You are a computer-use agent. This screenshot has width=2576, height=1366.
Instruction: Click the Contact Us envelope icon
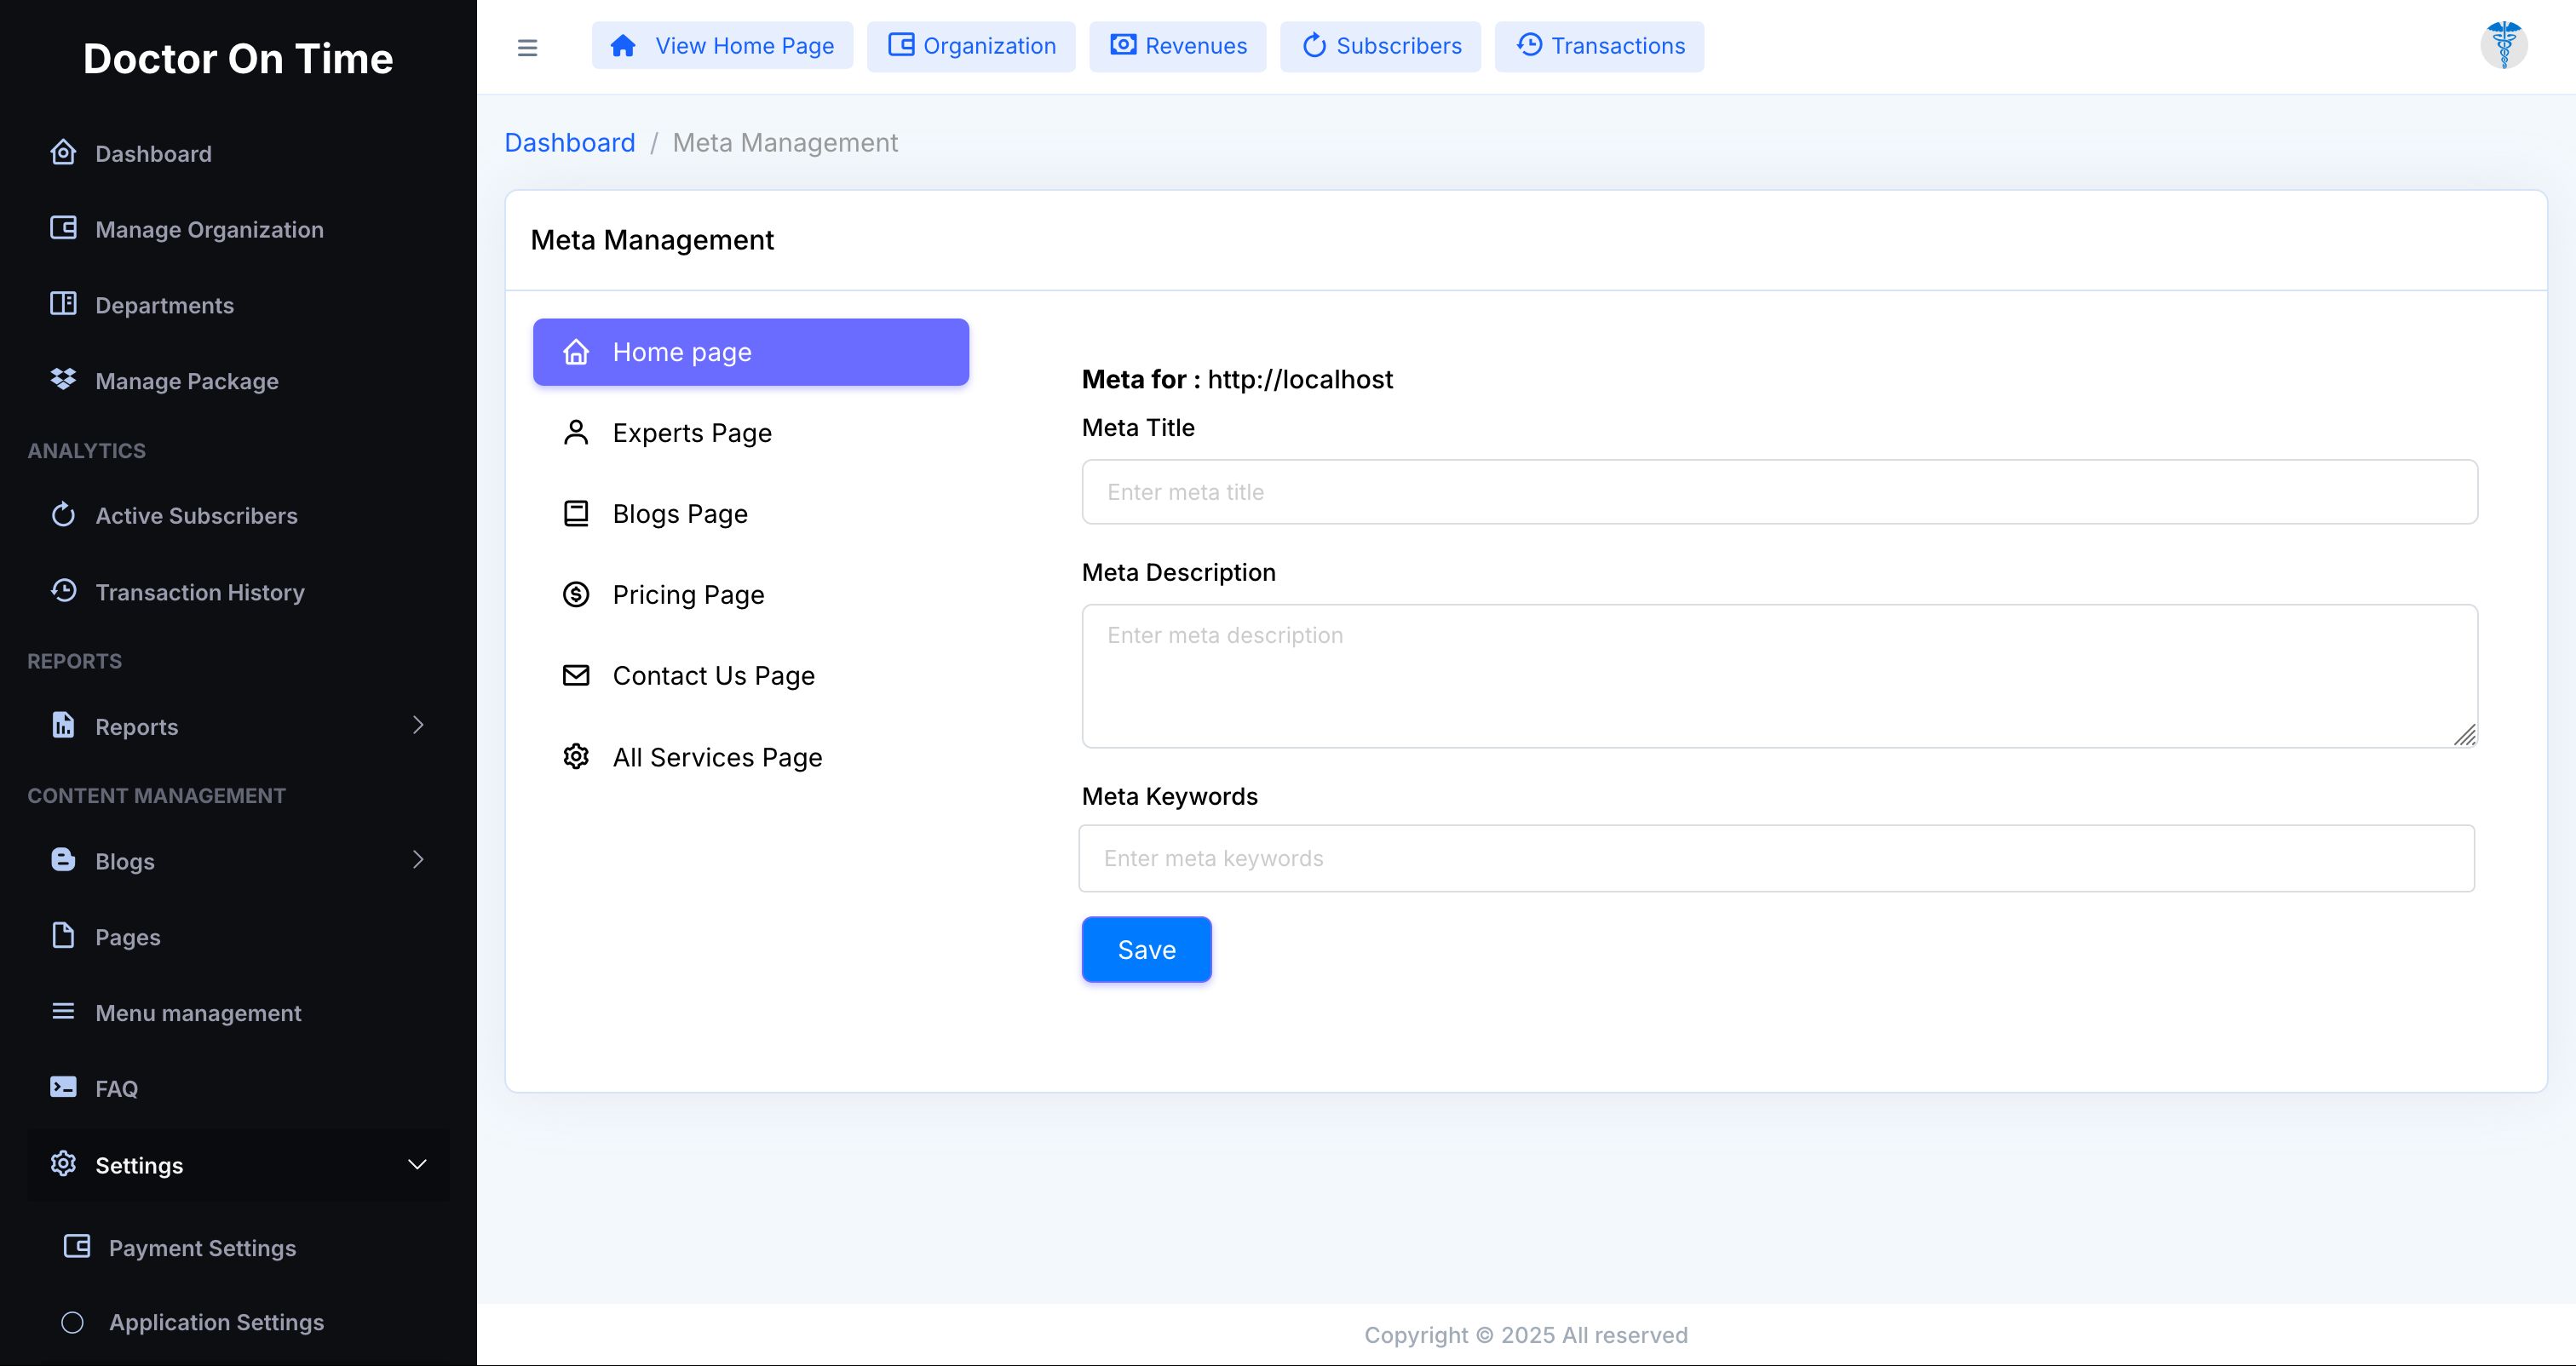(x=576, y=675)
